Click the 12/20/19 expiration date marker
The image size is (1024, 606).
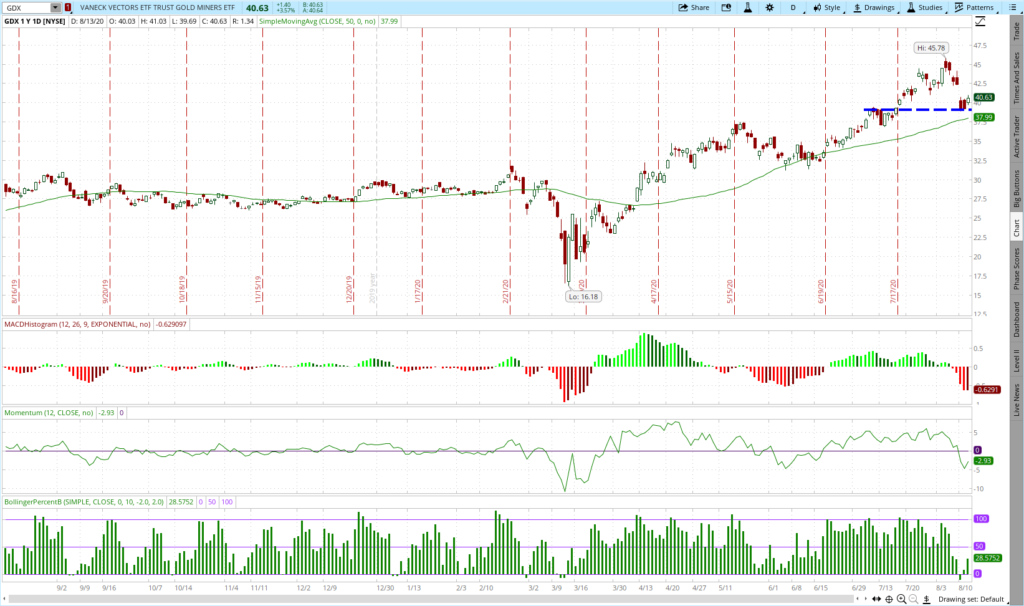(349, 289)
